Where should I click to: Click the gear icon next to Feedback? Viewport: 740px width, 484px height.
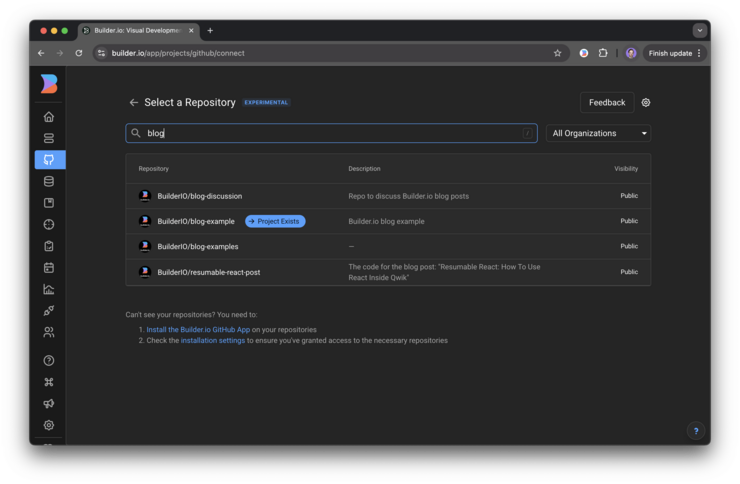[x=646, y=102]
